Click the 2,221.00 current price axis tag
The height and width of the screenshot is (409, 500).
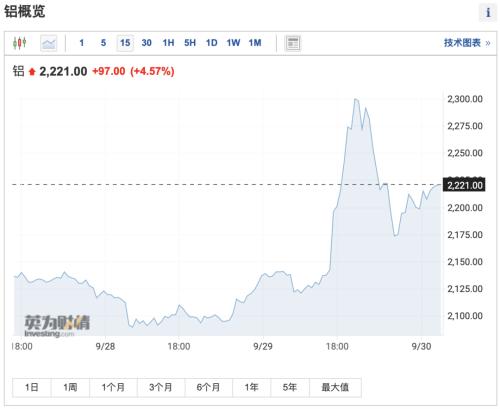[464, 185]
